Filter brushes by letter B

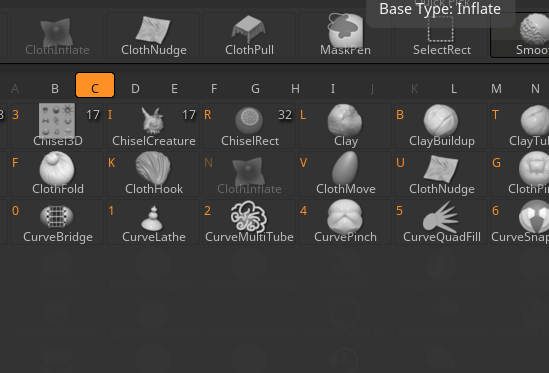pyautogui.click(x=55, y=89)
